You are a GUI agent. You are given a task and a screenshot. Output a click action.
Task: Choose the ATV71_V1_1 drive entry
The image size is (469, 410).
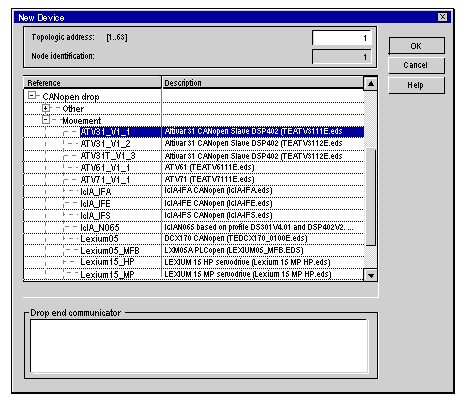click(105, 180)
